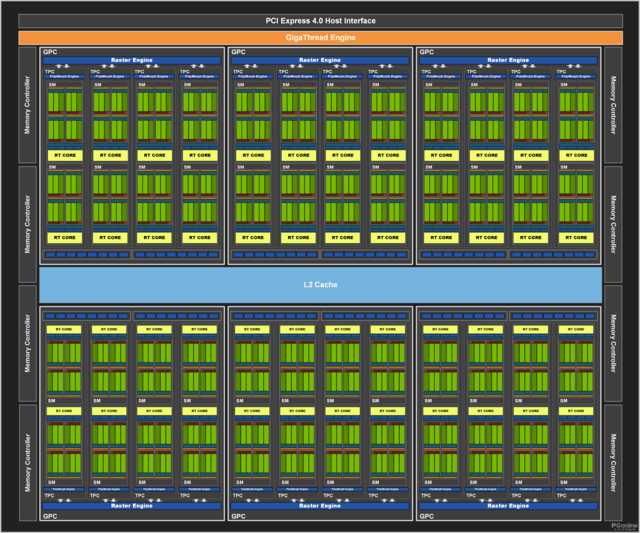640x533 pixels.
Task: Select the Raster Engine bar in top-left GPC
Action: click(132, 60)
